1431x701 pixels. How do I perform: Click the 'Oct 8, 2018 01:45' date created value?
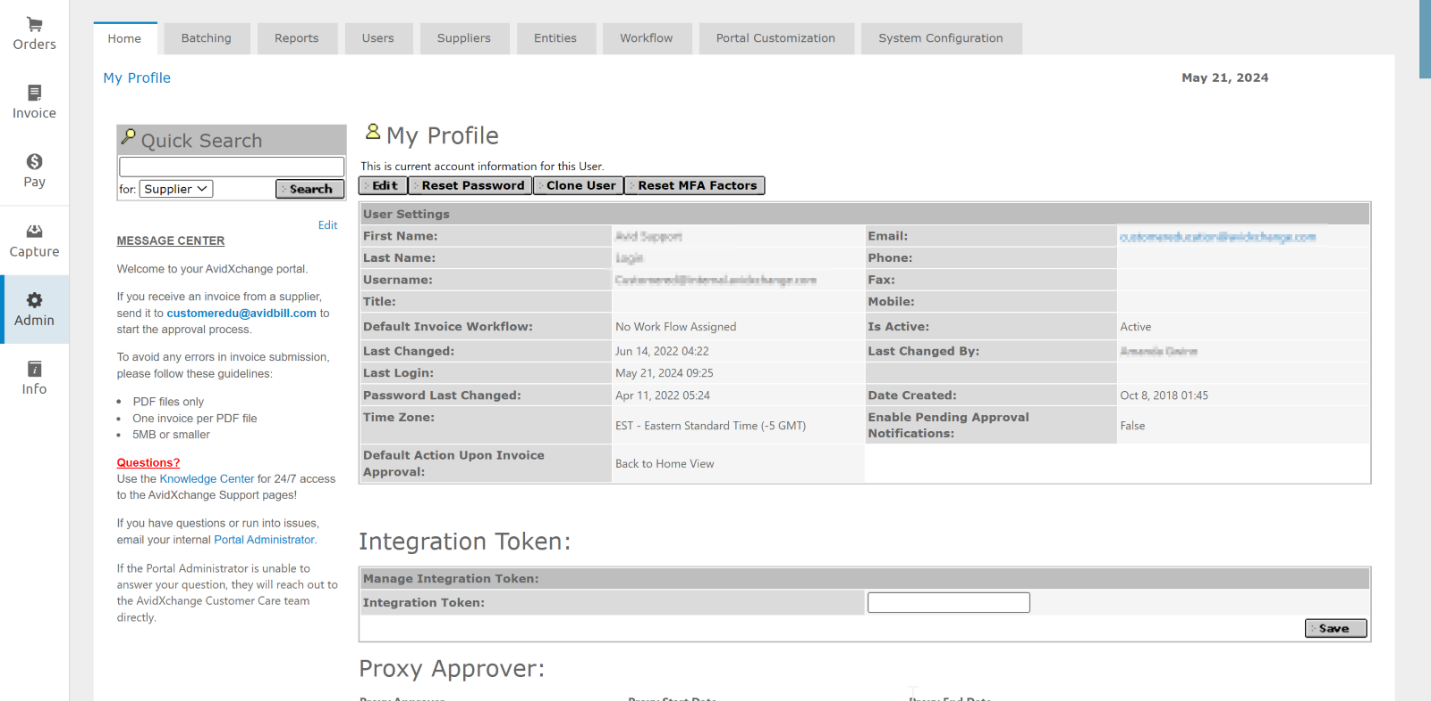click(x=1164, y=395)
